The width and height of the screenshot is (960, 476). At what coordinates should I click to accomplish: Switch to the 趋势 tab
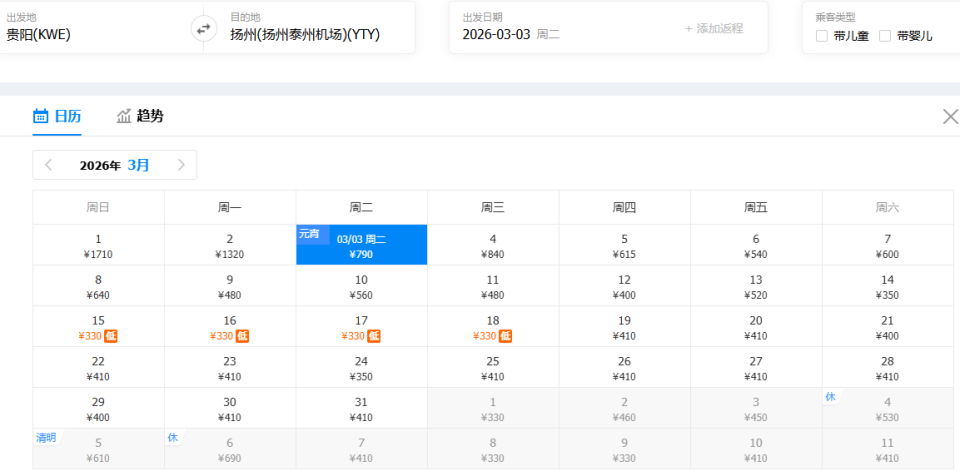point(140,116)
